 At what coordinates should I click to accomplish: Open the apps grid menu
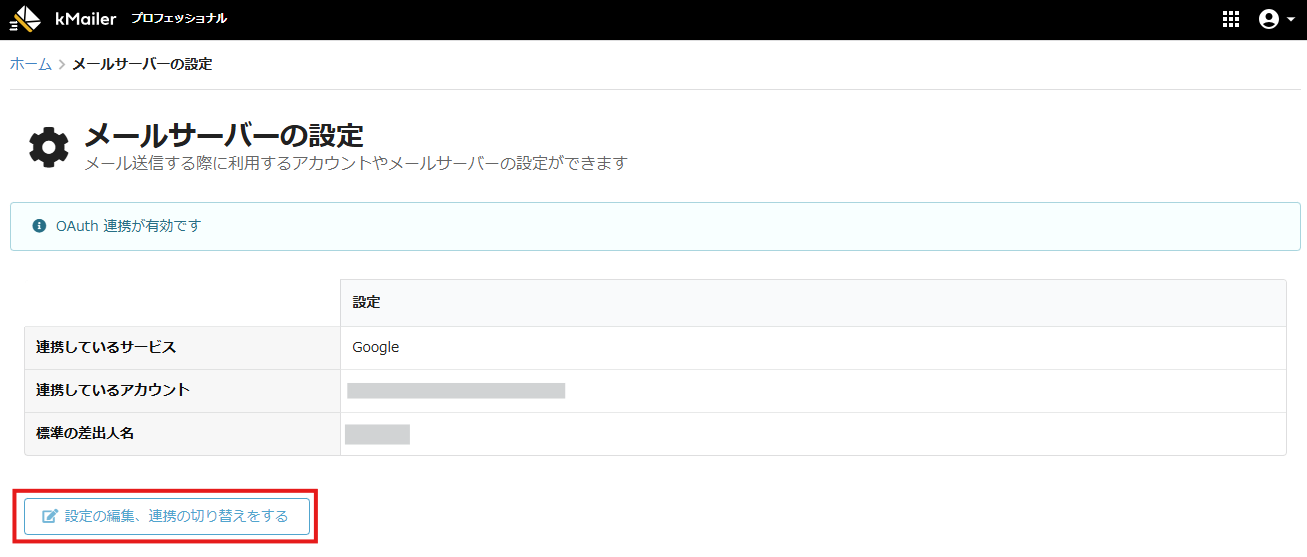[x=1231, y=19]
